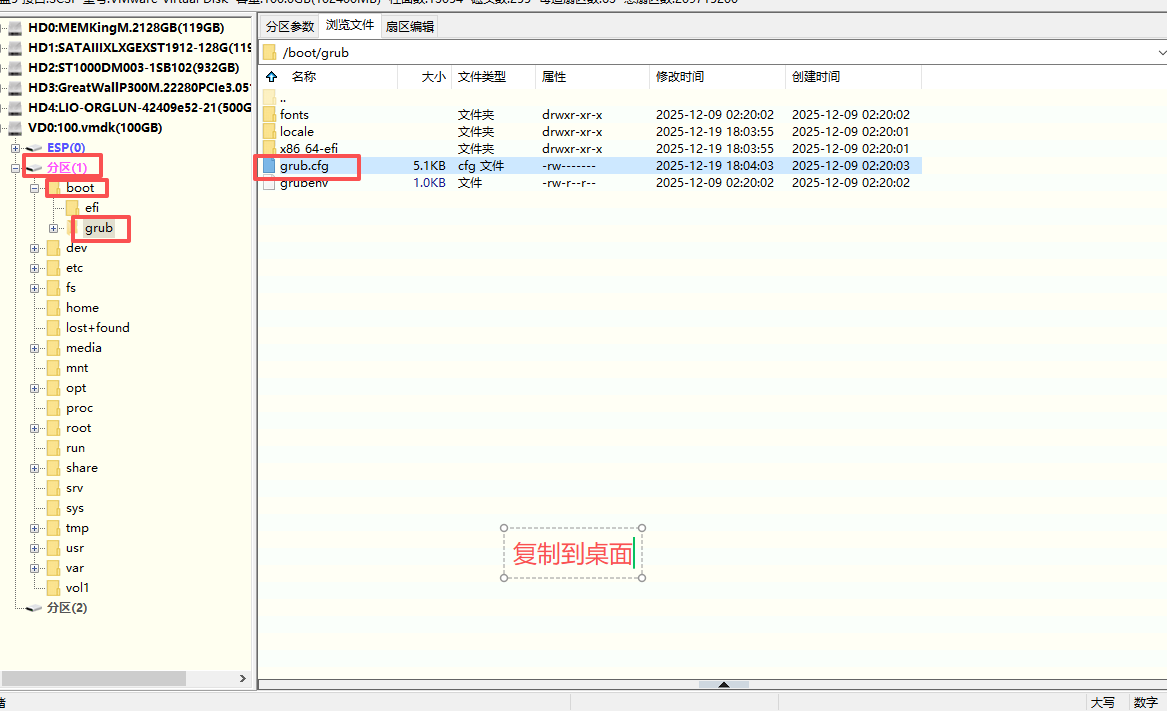Select the fonts folder icon in file list

pos(269,115)
